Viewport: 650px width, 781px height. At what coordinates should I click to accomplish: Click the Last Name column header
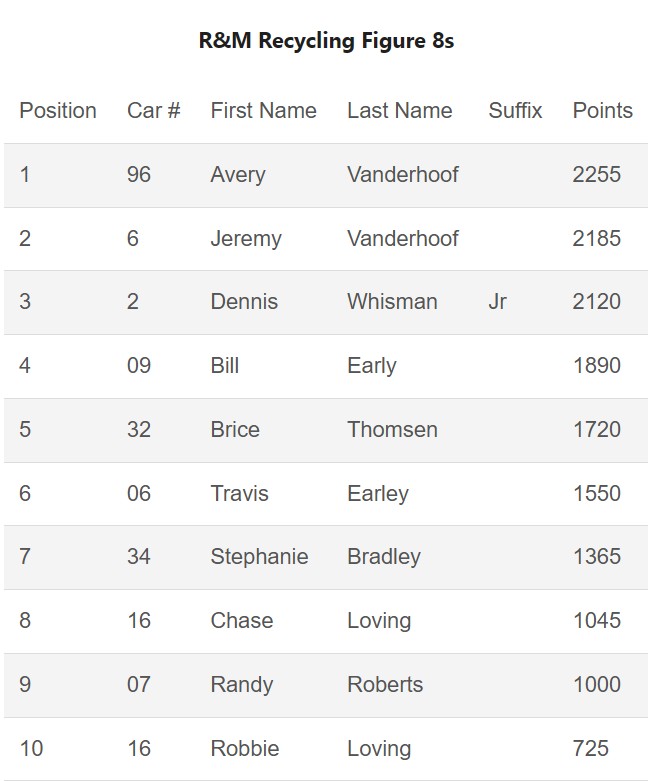pyautogui.click(x=399, y=111)
